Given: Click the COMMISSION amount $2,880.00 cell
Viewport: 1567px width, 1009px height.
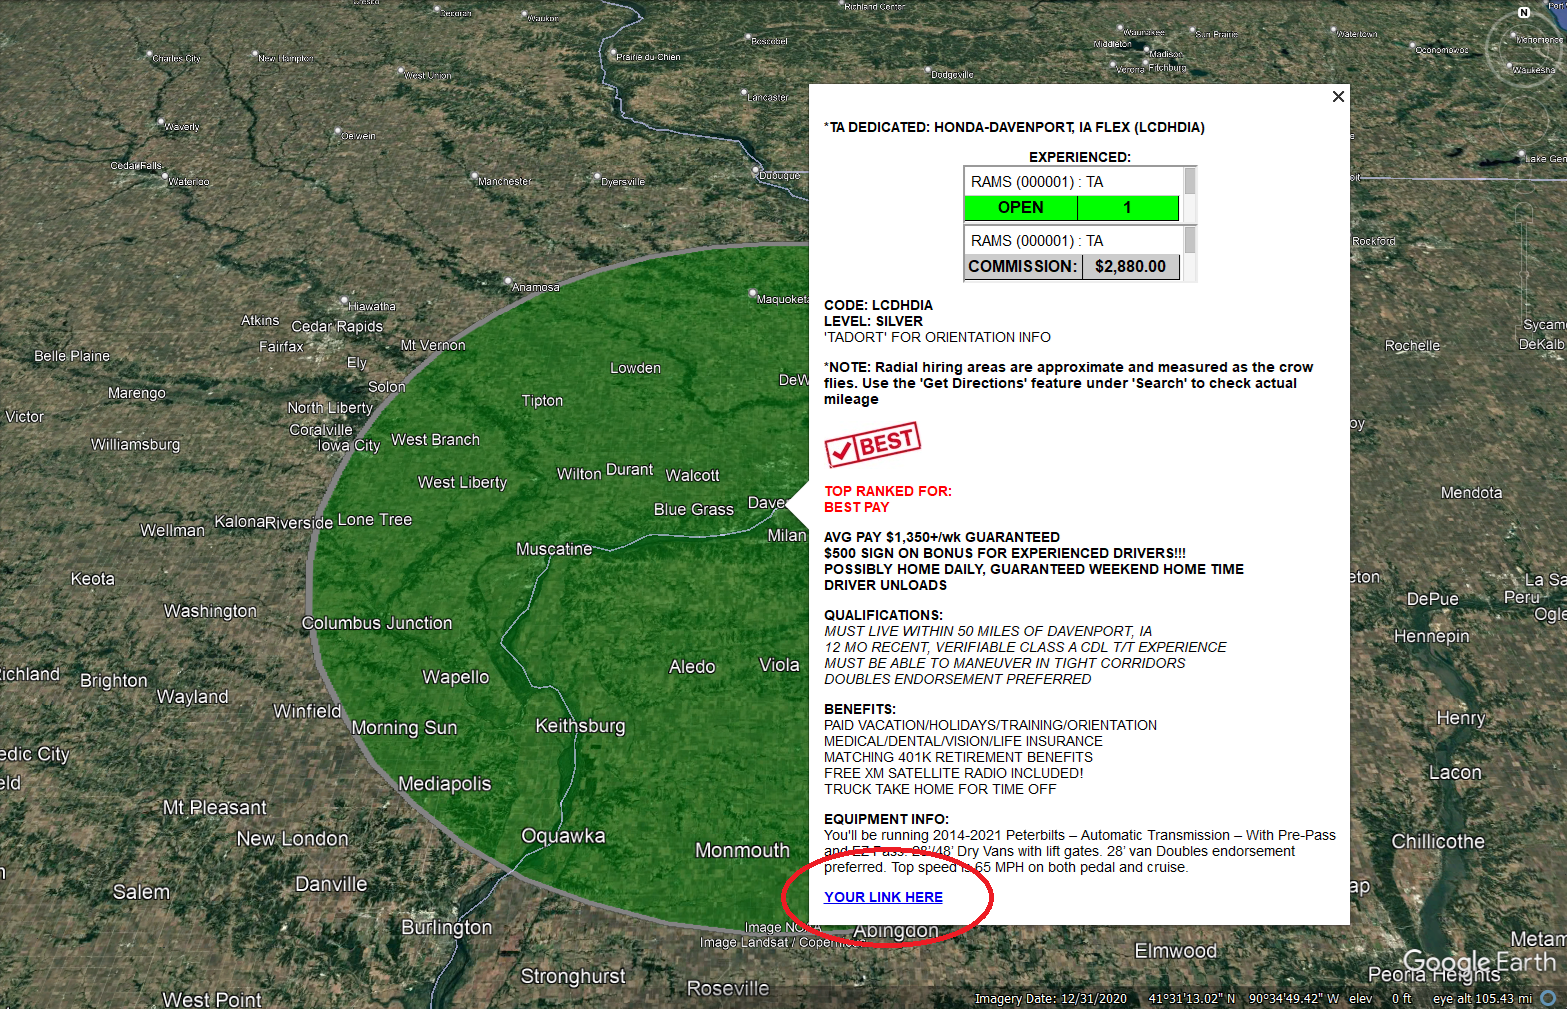Looking at the screenshot, I should click(x=1129, y=267).
